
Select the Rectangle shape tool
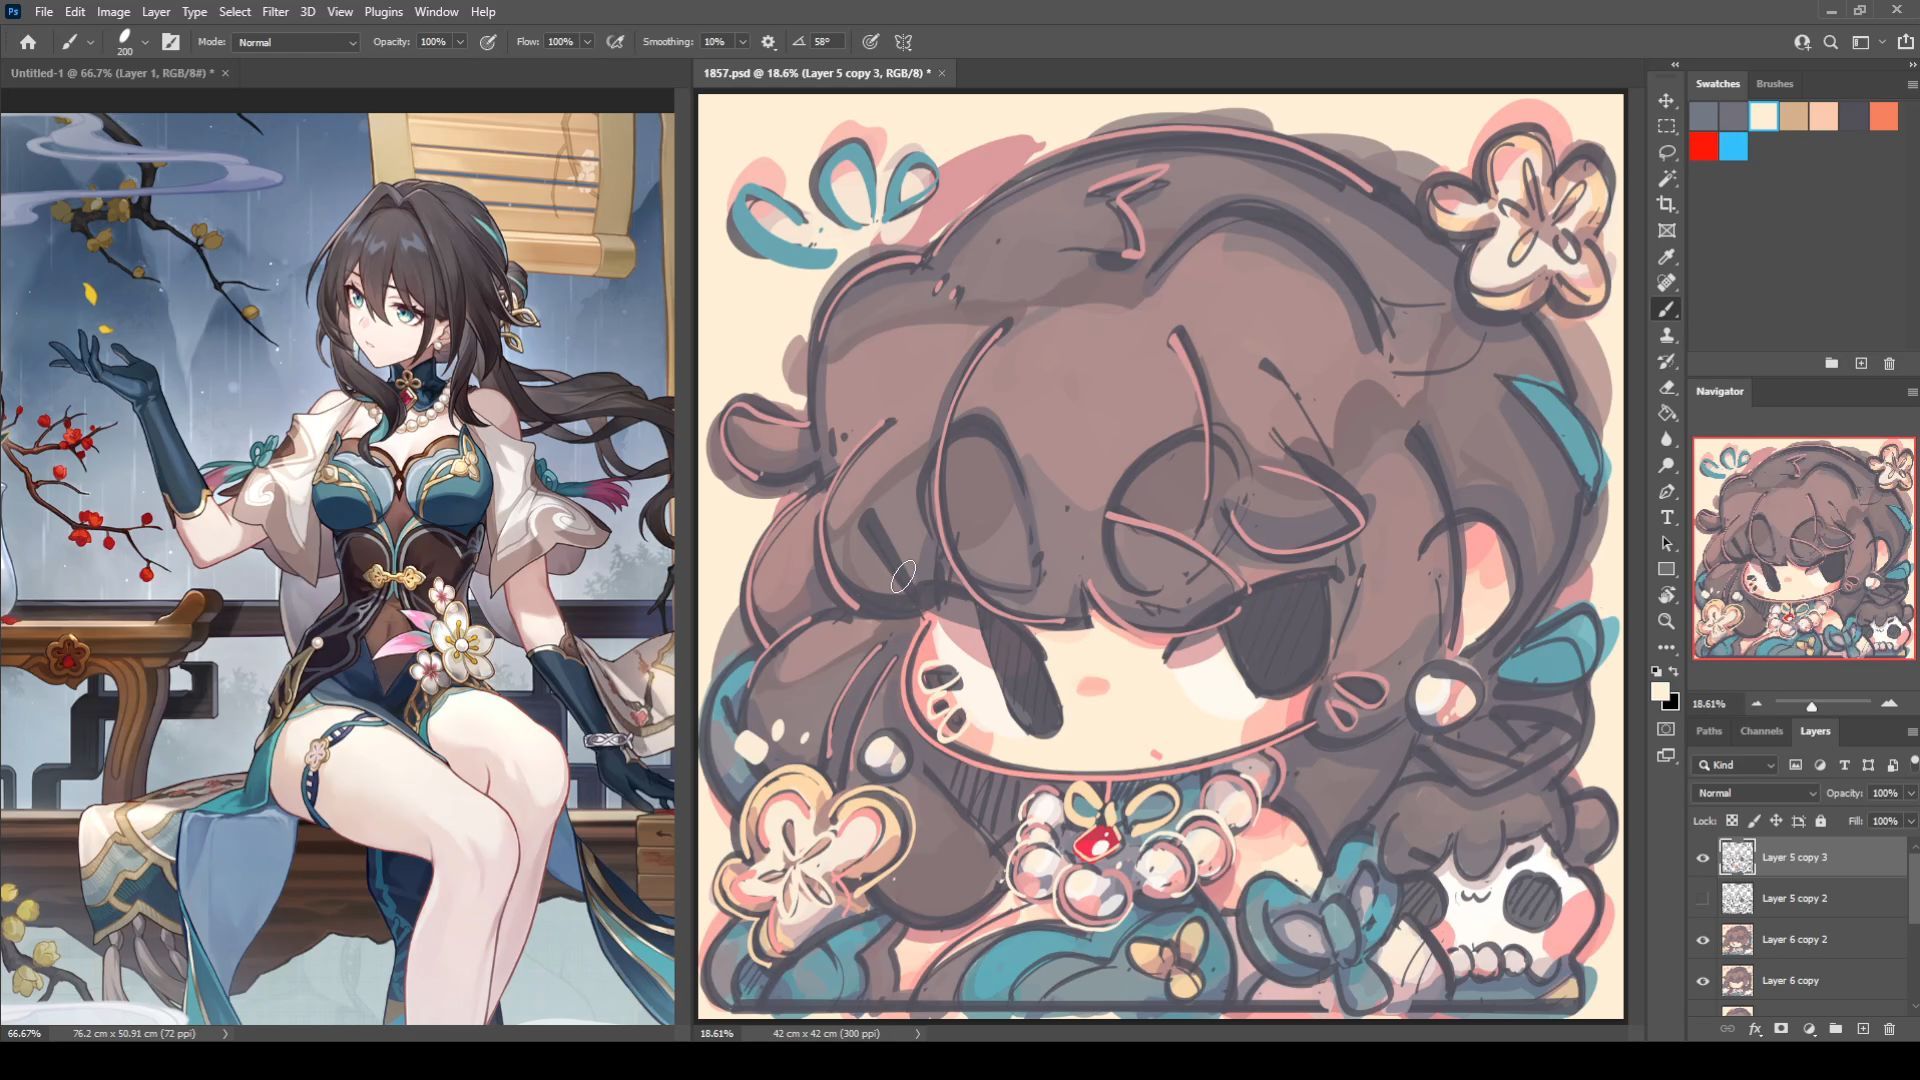[1666, 570]
